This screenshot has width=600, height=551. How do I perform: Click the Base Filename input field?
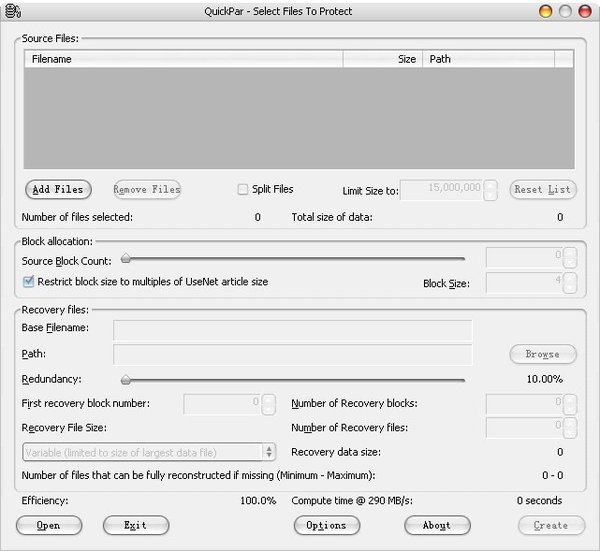pos(293,330)
